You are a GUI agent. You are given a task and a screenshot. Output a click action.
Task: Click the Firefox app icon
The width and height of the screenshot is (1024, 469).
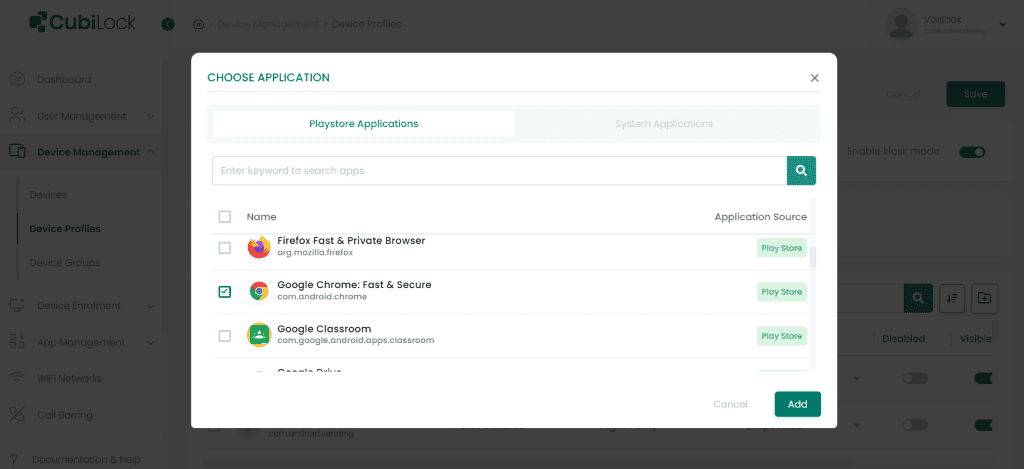click(x=259, y=248)
